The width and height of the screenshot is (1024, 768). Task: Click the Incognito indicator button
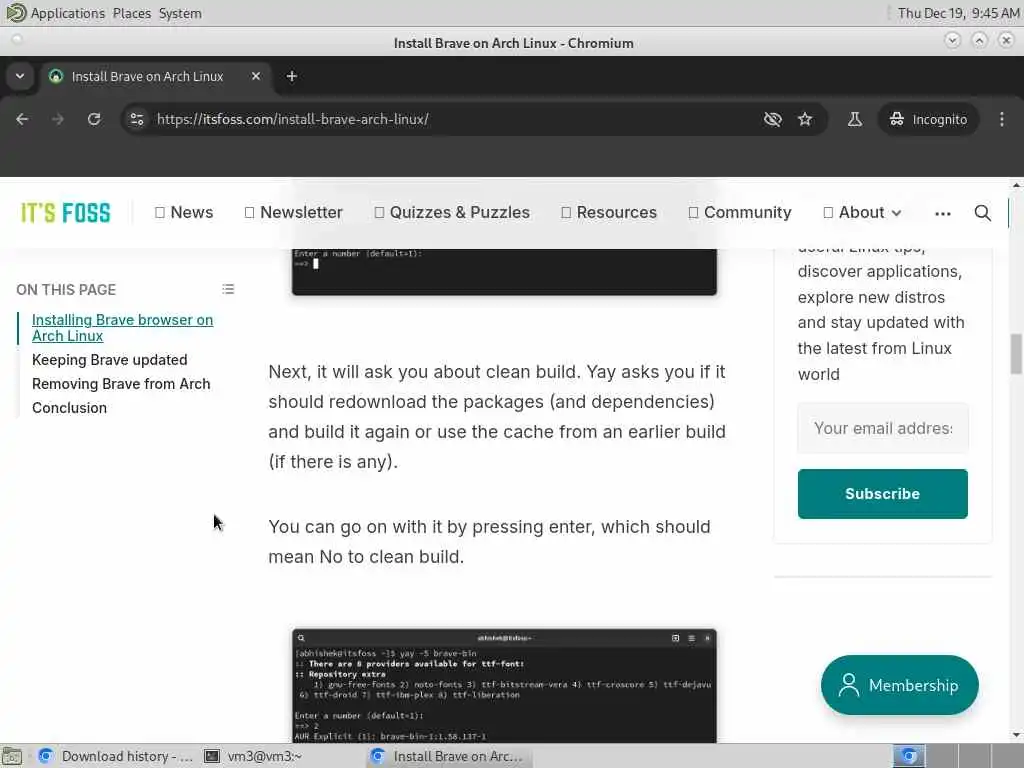pyautogui.click(x=928, y=119)
